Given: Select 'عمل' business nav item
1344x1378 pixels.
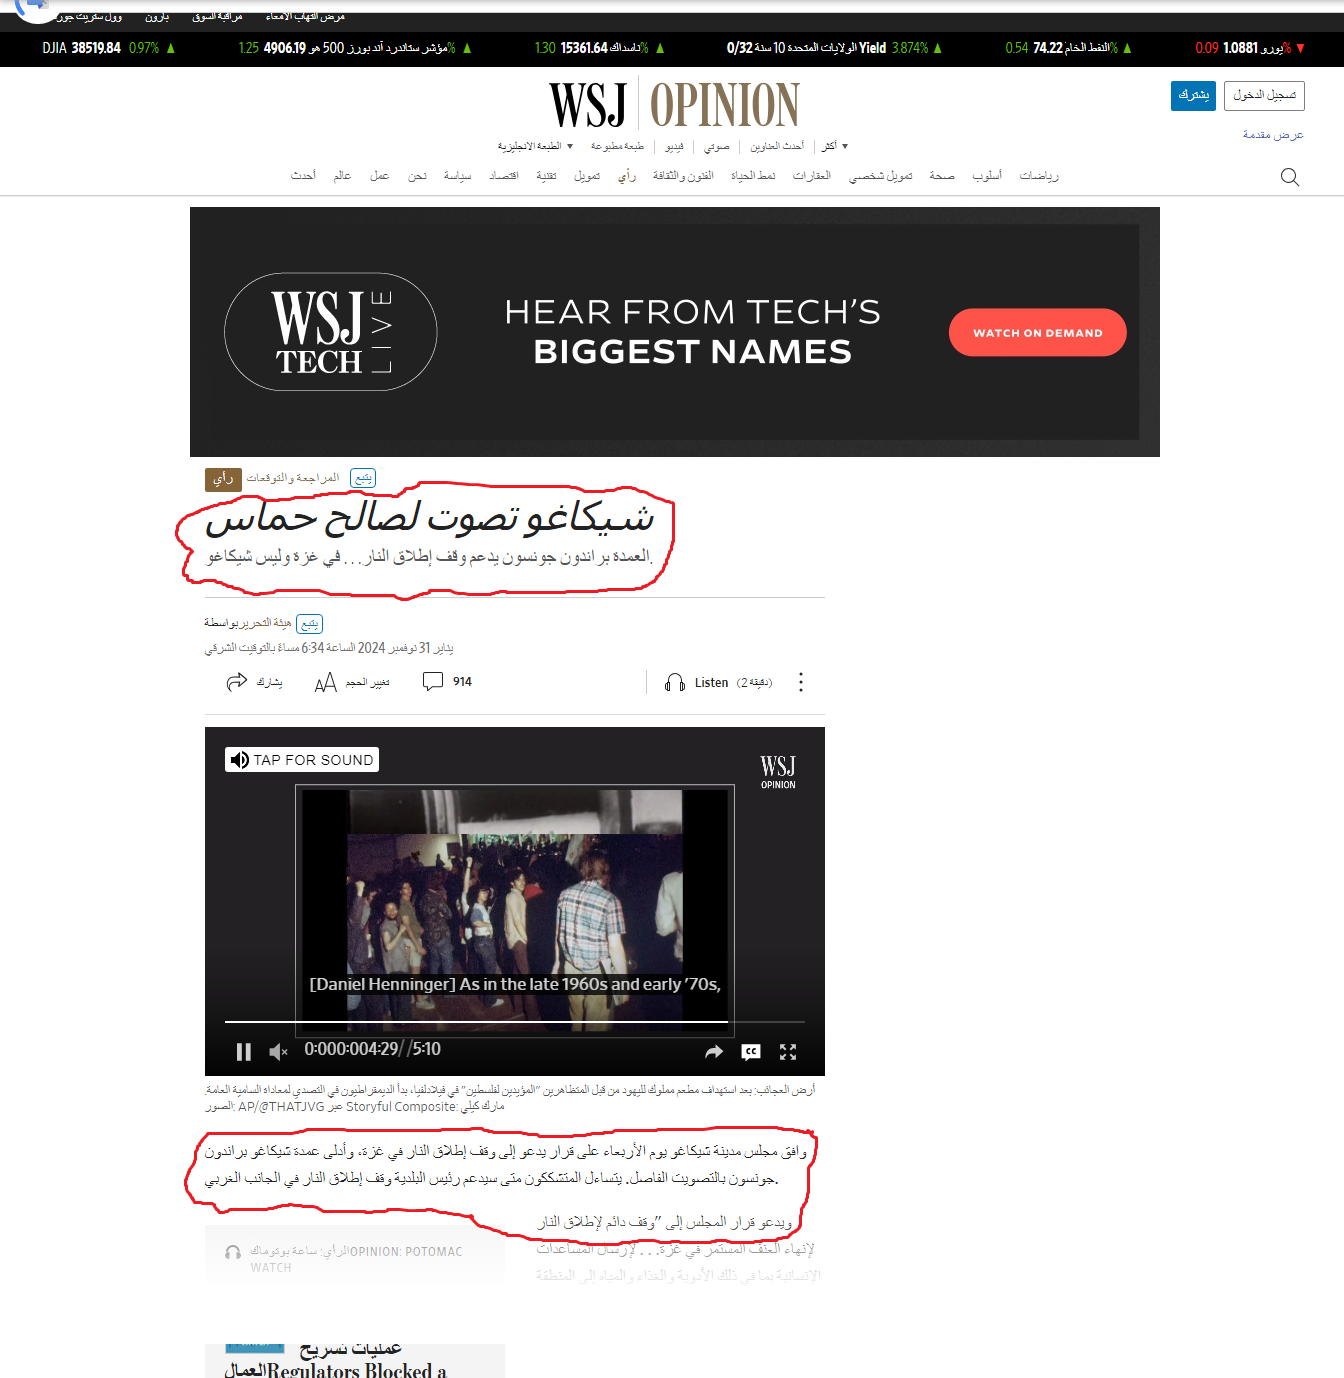Looking at the screenshot, I should (x=379, y=176).
